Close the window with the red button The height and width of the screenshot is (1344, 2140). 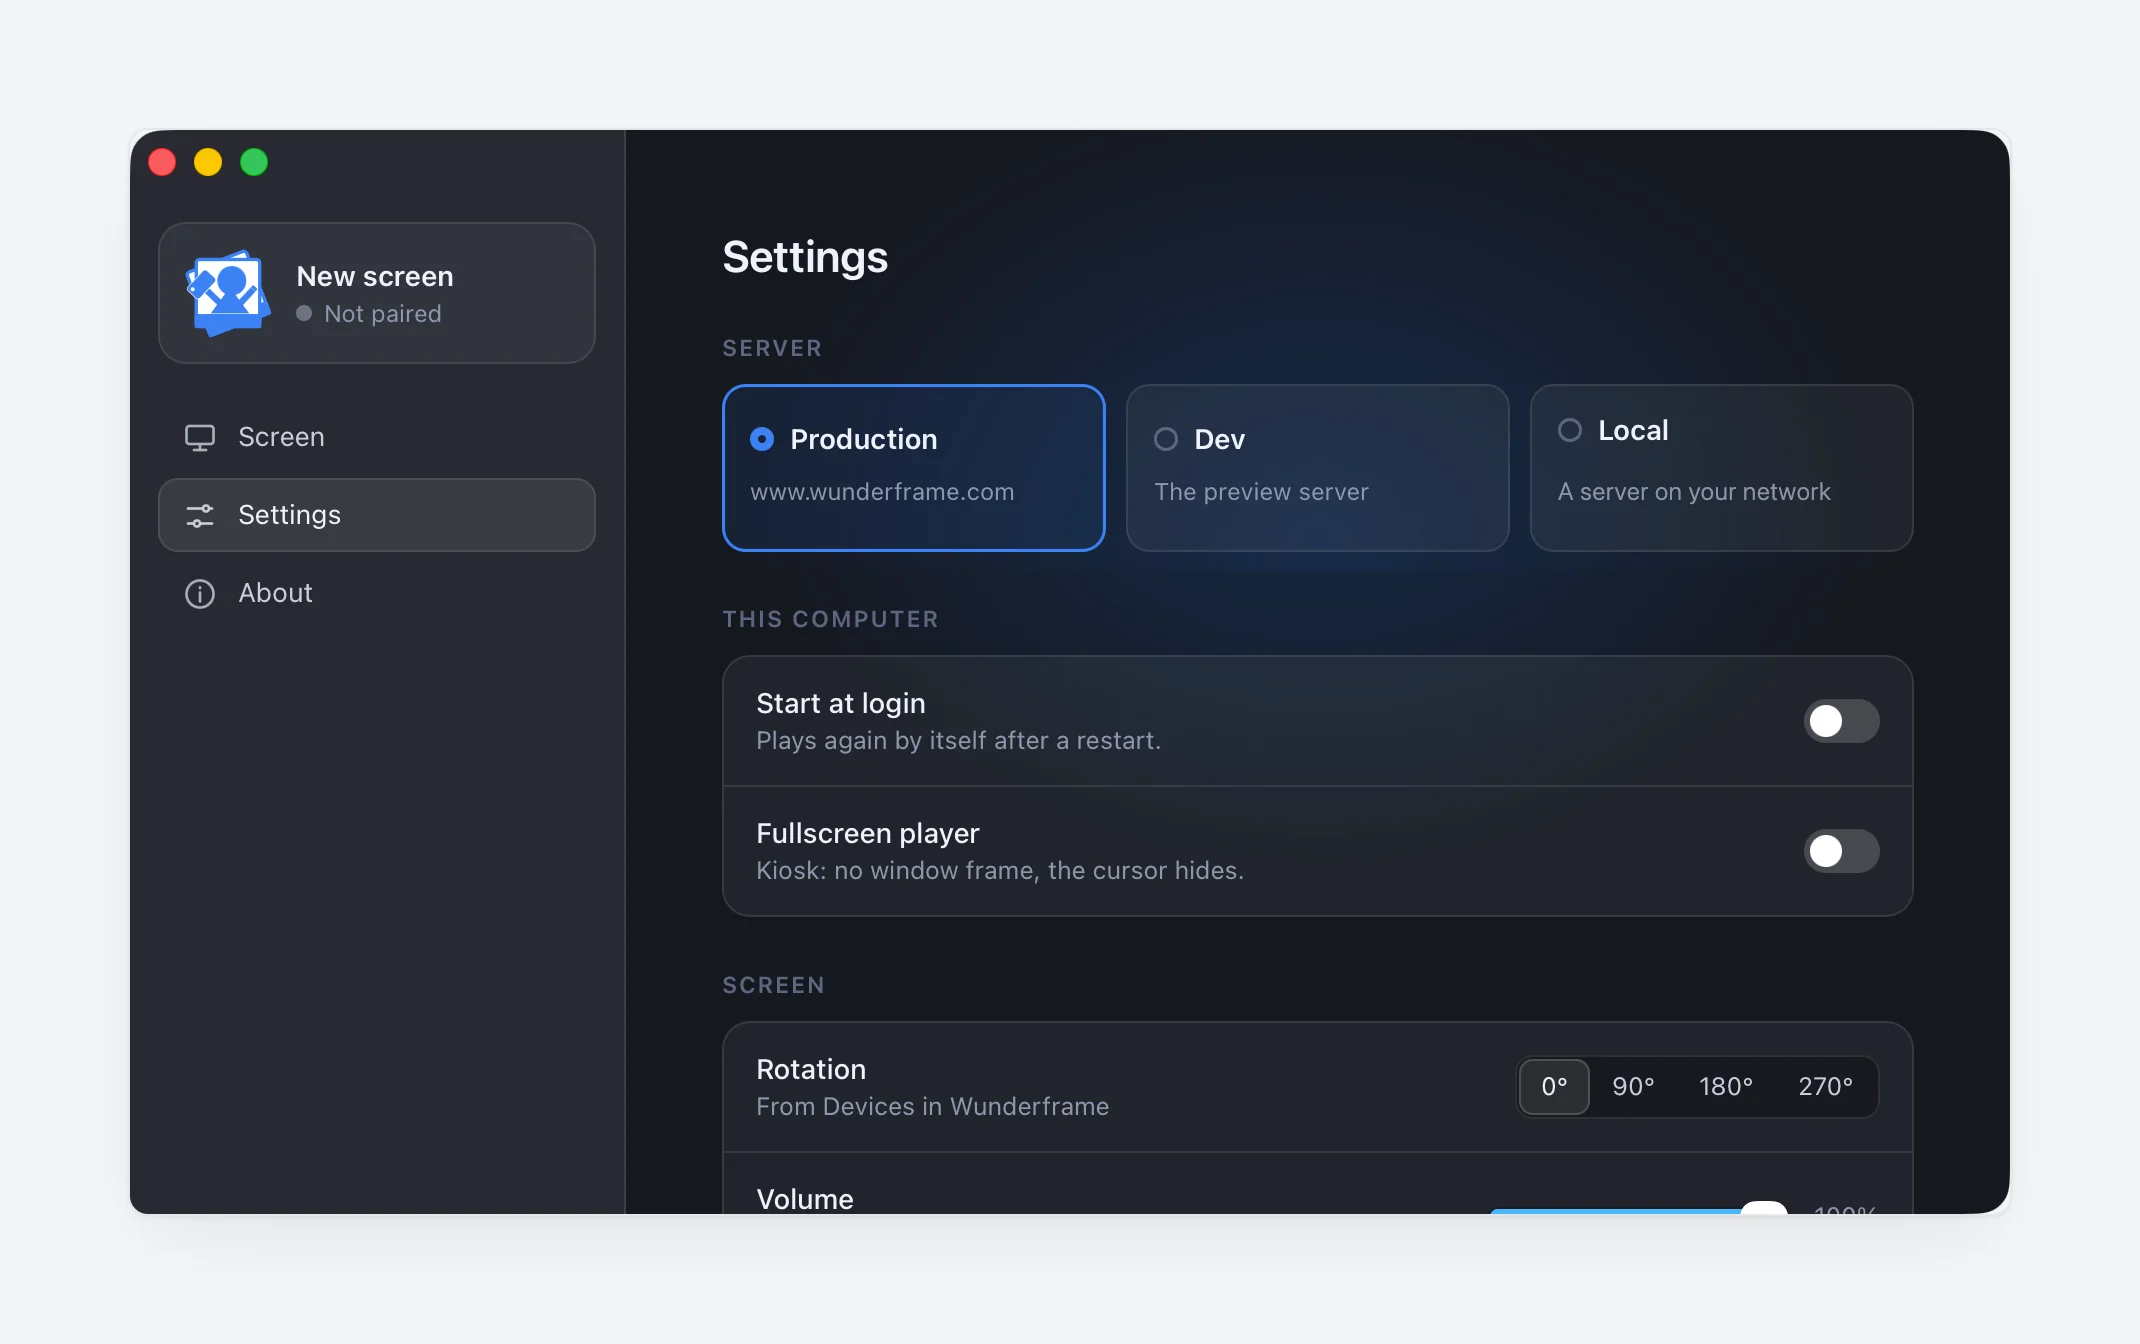point(162,162)
